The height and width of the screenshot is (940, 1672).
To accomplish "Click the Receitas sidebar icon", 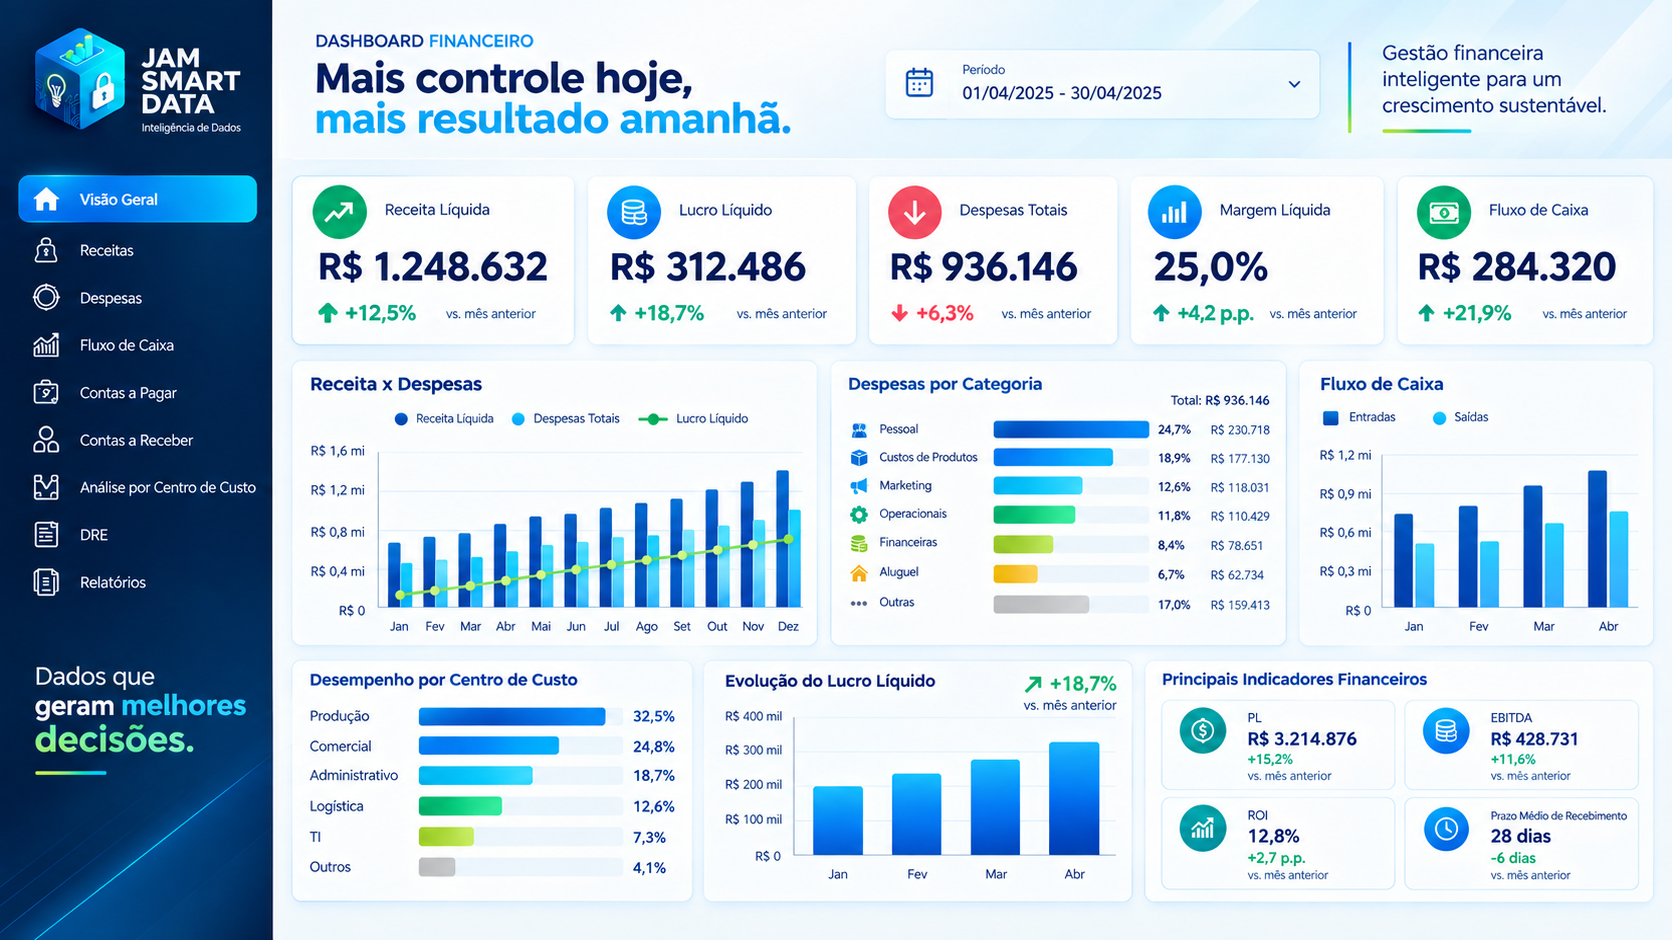I will [46, 250].
